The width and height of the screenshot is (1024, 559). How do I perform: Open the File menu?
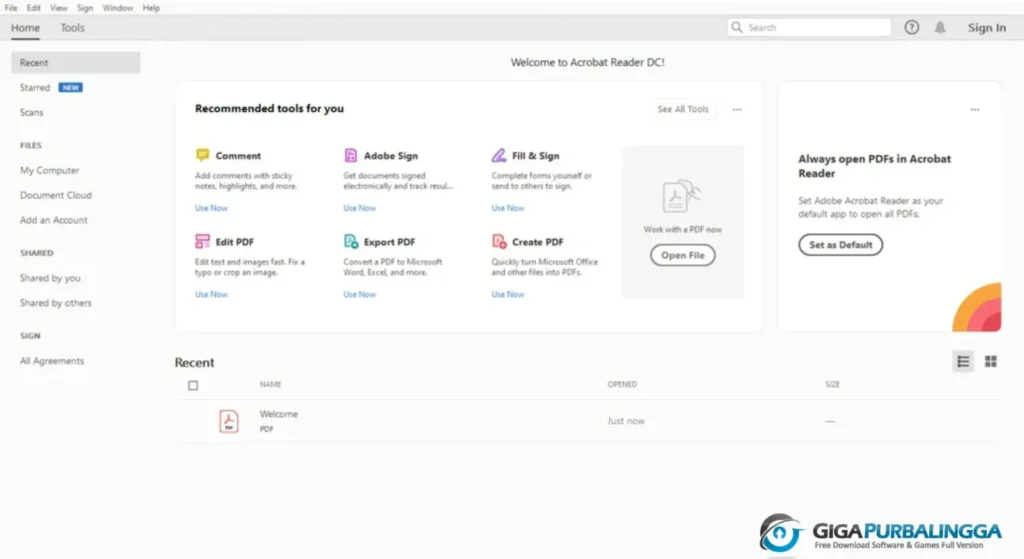(x=11, y=8)
